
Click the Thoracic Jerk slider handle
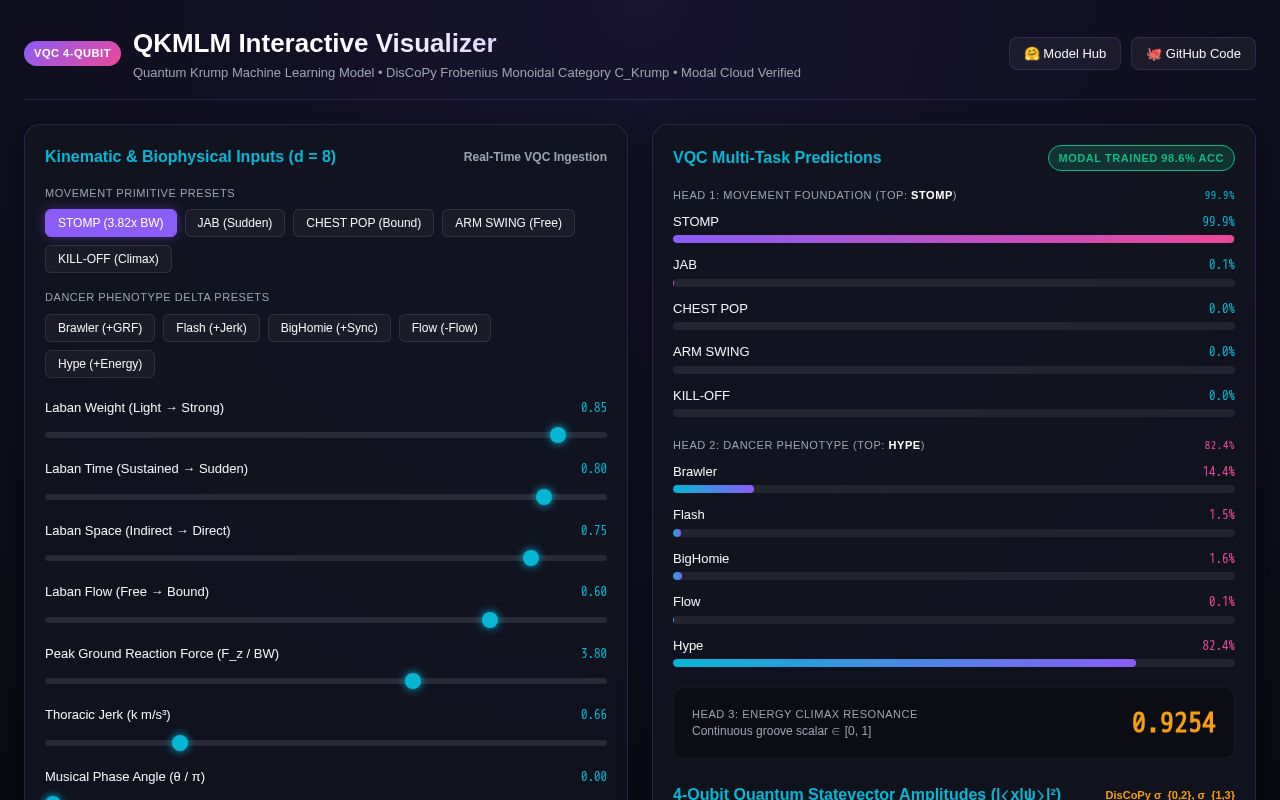click(180, 743)
